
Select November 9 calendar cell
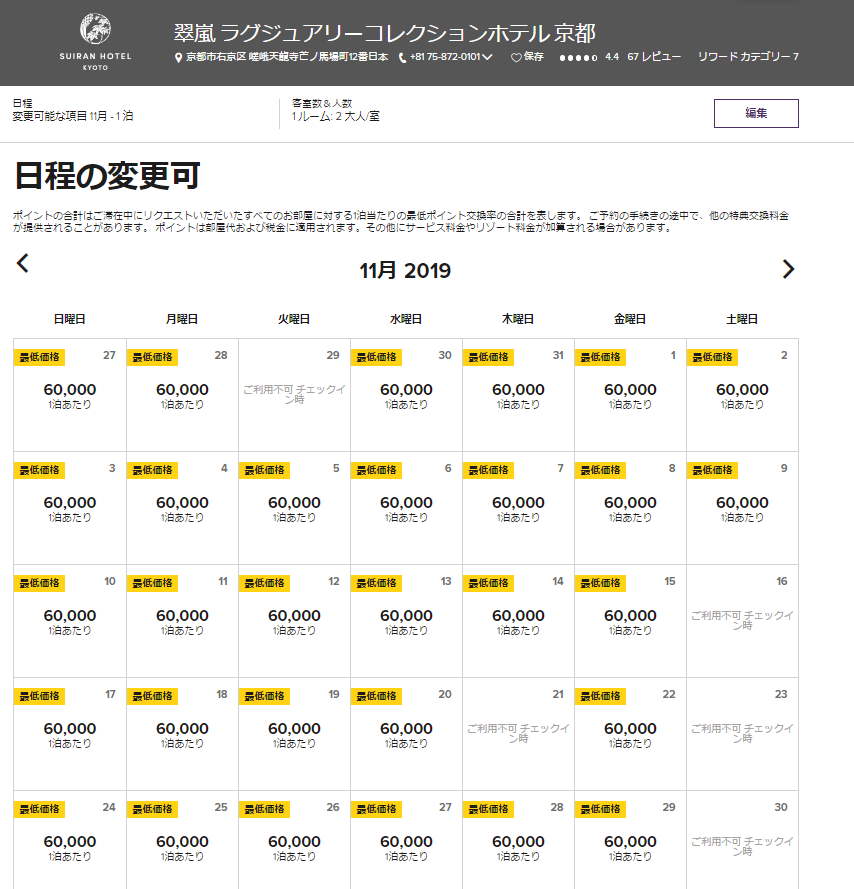[x=742, y=508]
